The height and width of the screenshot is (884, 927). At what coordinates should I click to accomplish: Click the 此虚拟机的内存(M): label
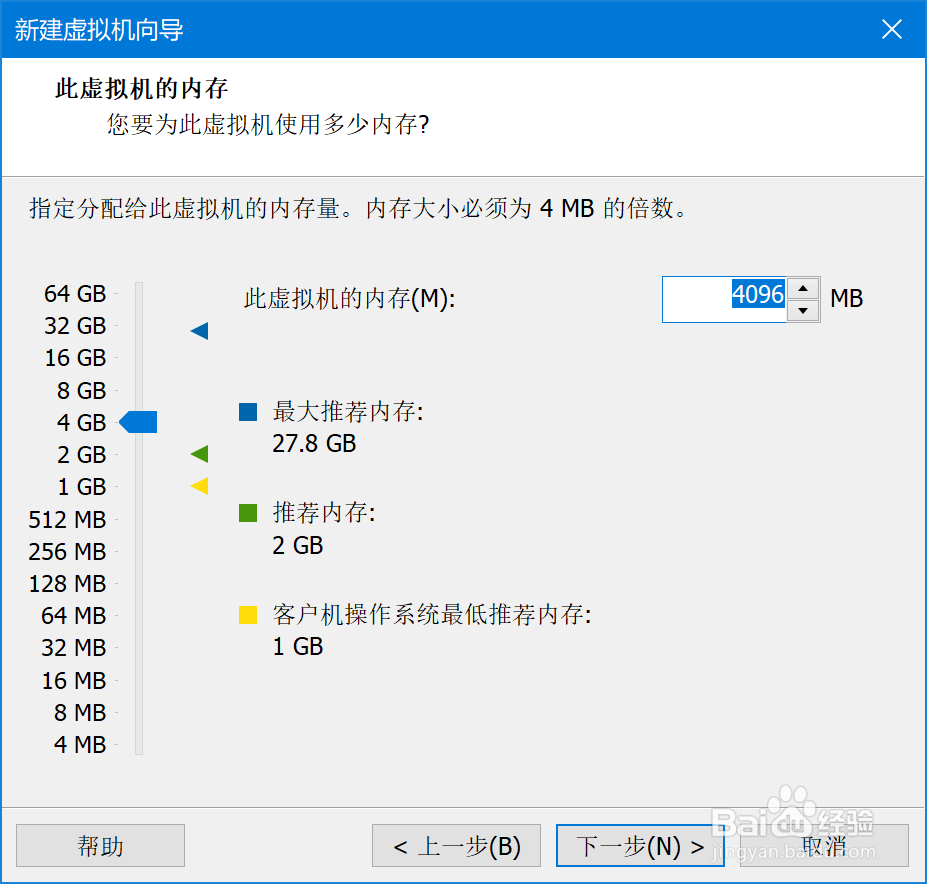tap(349, 299)
